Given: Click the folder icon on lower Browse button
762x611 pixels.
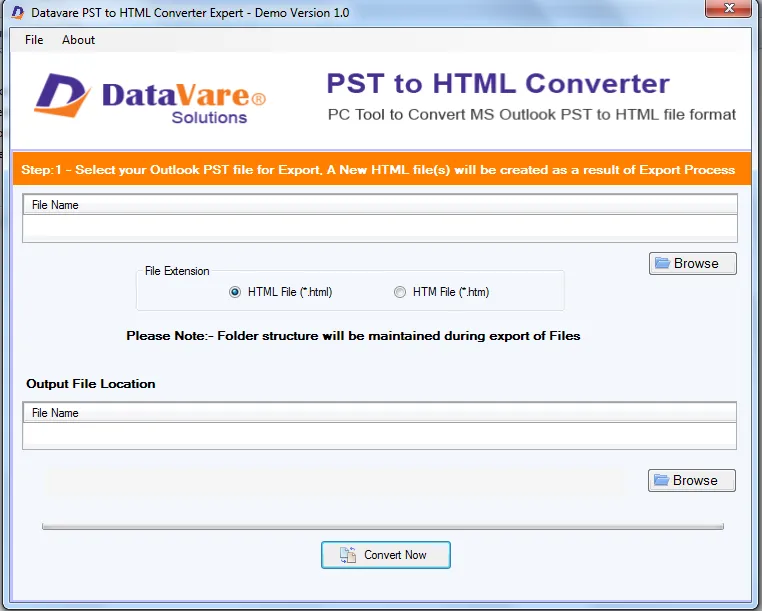Looking at the screenshot, I should click(661, 480).
